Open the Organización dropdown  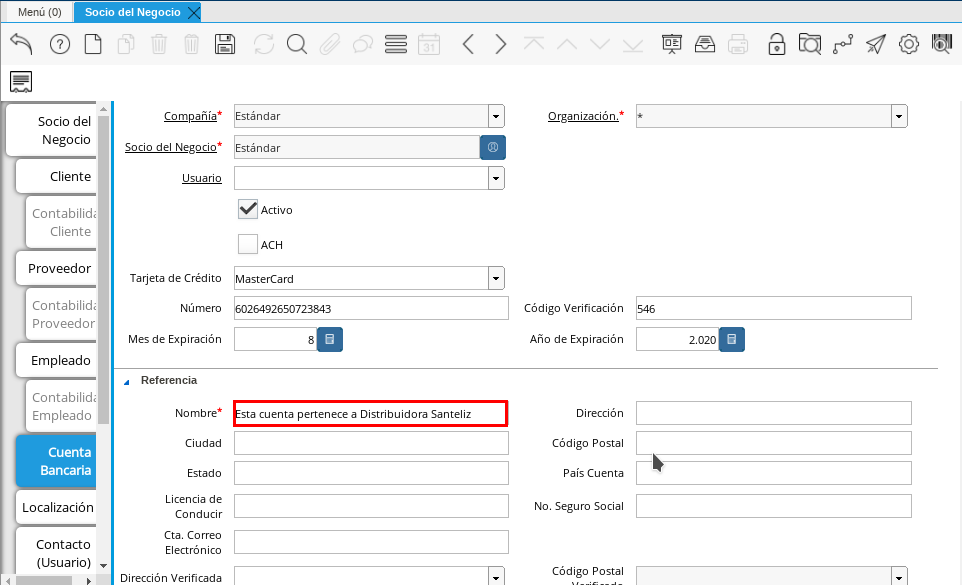pyautogui.click(x=899, y=116)
